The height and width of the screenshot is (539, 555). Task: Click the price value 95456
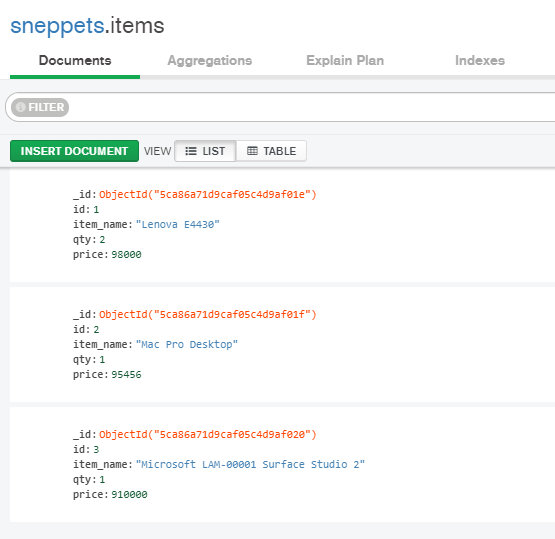(126, 374)
